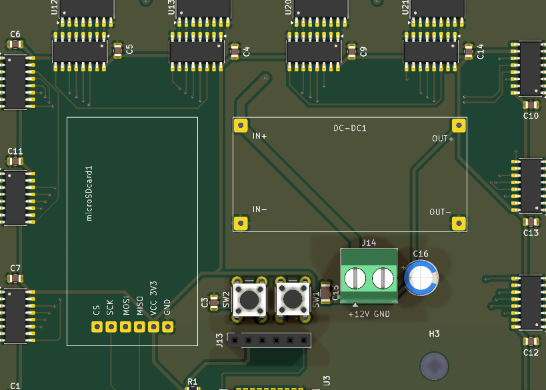Select the C13 capacitor component

point(531,222)
